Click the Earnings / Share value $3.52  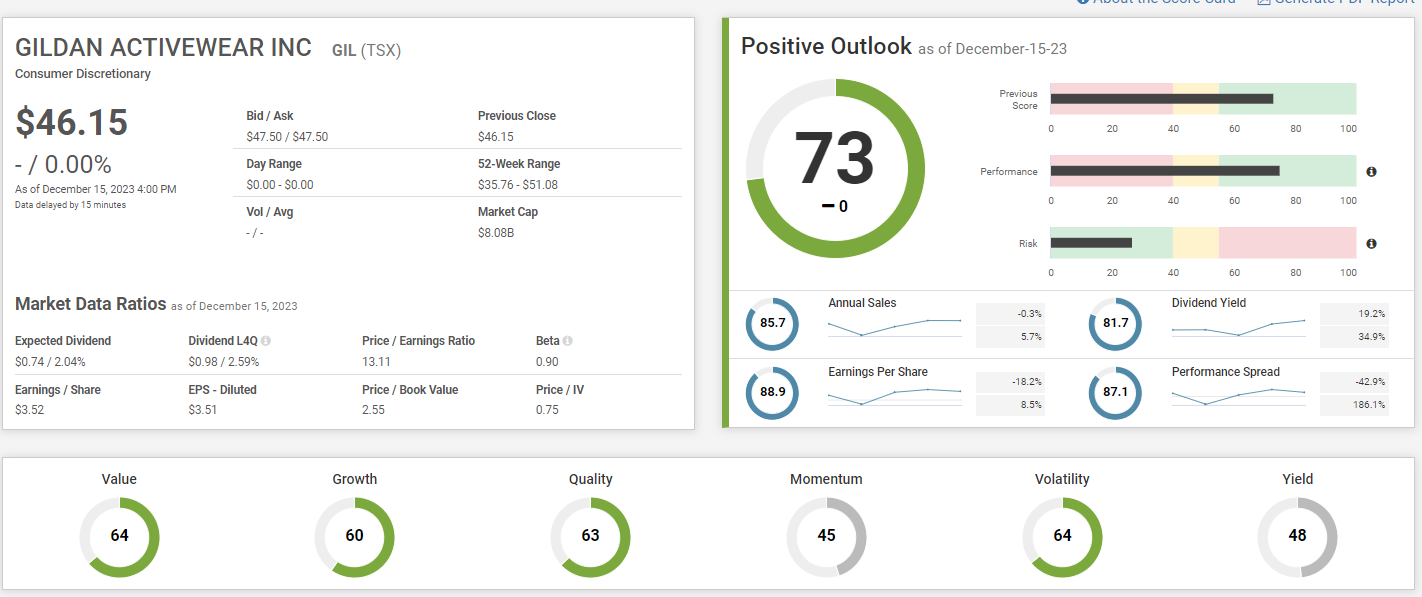(x=30, y=410)
